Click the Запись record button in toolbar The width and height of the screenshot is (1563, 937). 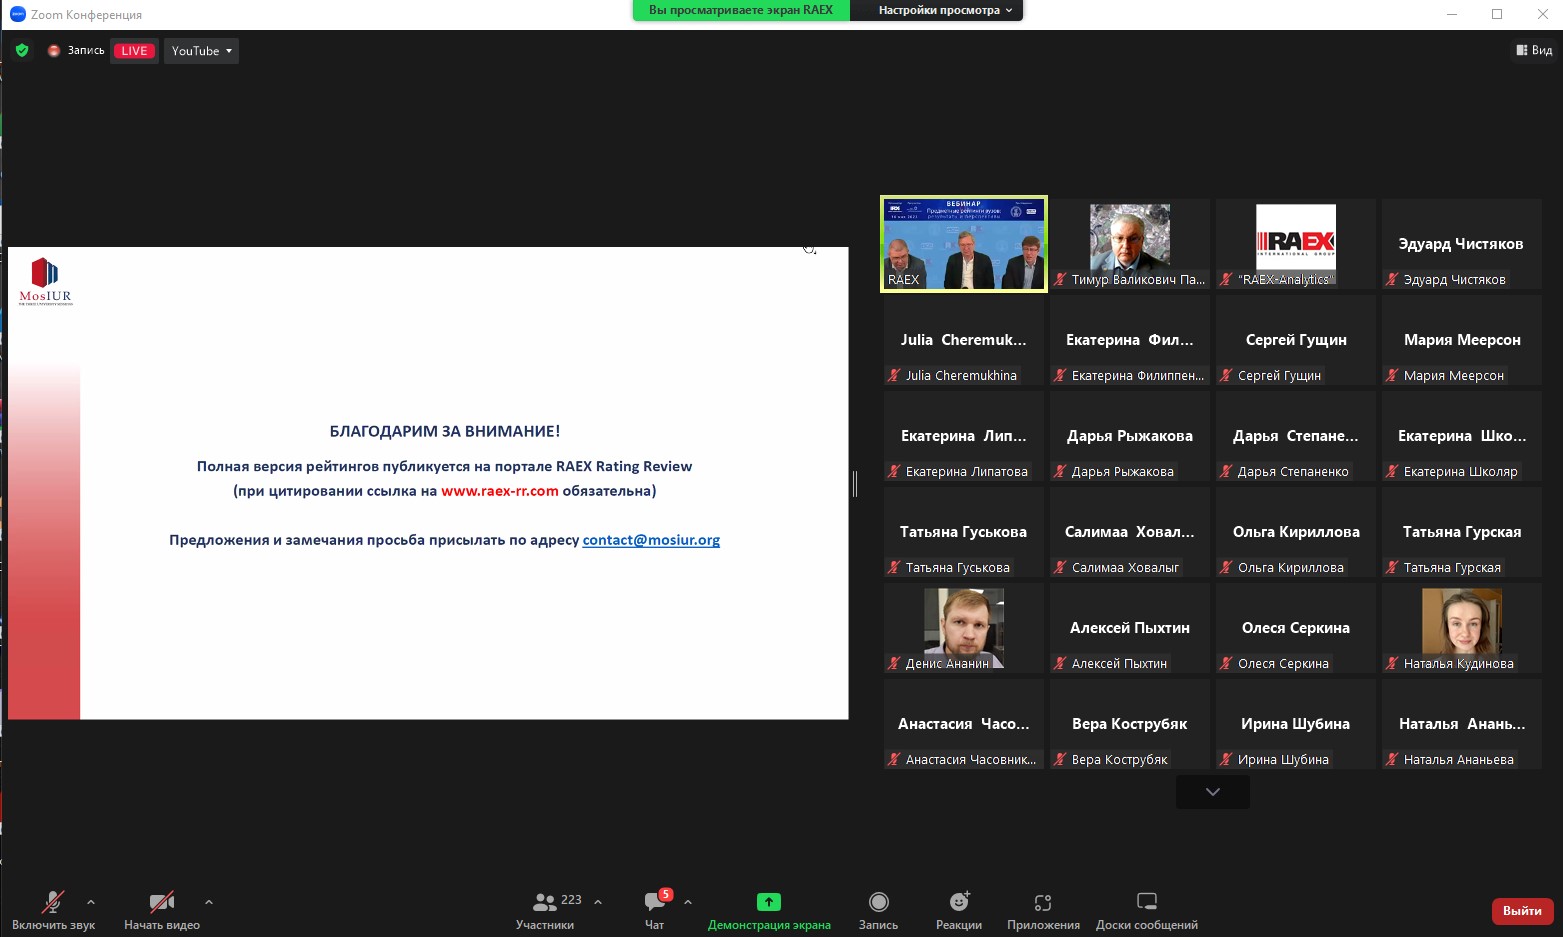coord(879,909)
